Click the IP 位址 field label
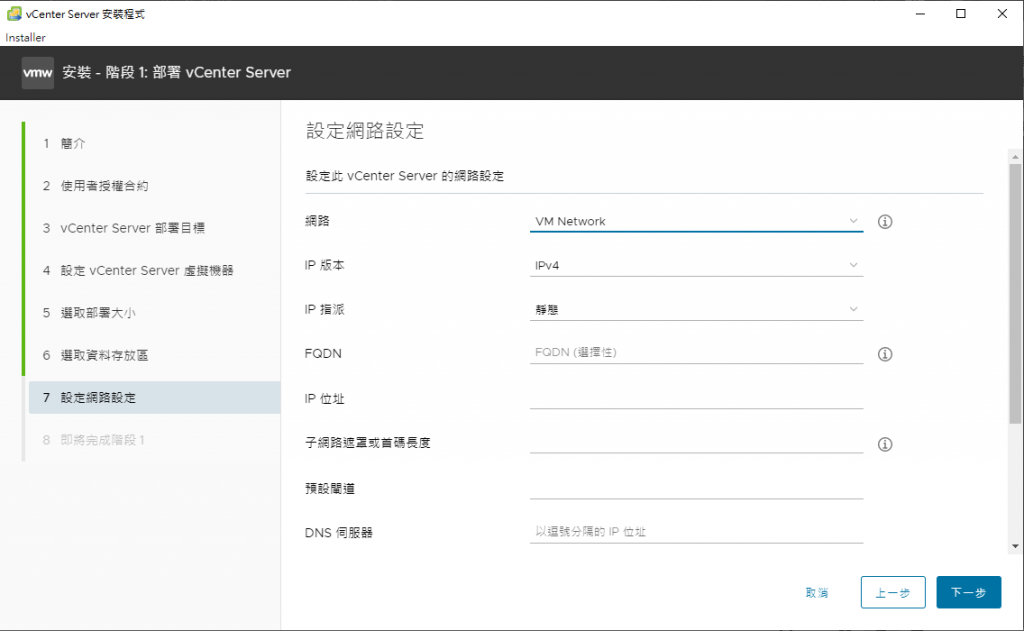Screen dimensions: 1024x631 point(325,398)
